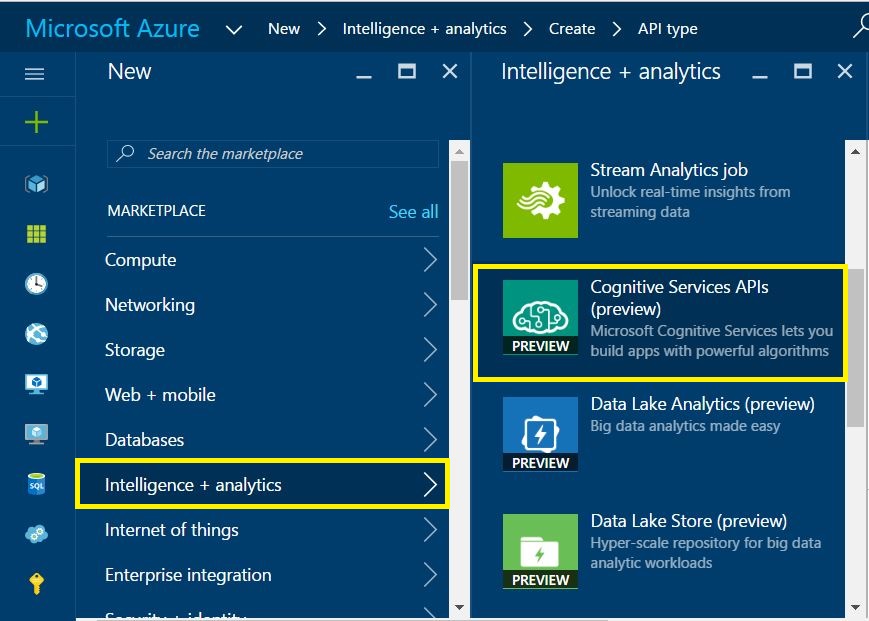Expand the Compute category chevron

coord(430,260)
